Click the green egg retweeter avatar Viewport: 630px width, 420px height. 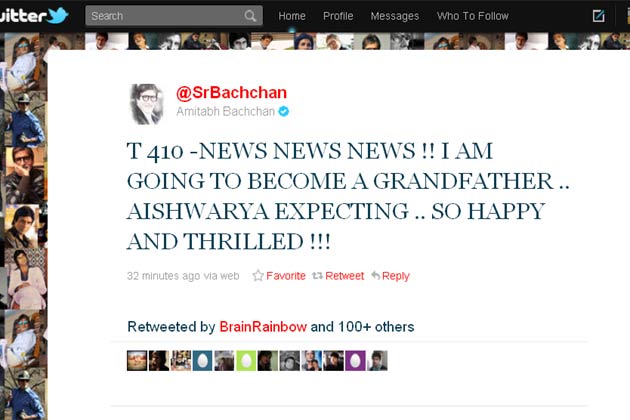[246, 361]
